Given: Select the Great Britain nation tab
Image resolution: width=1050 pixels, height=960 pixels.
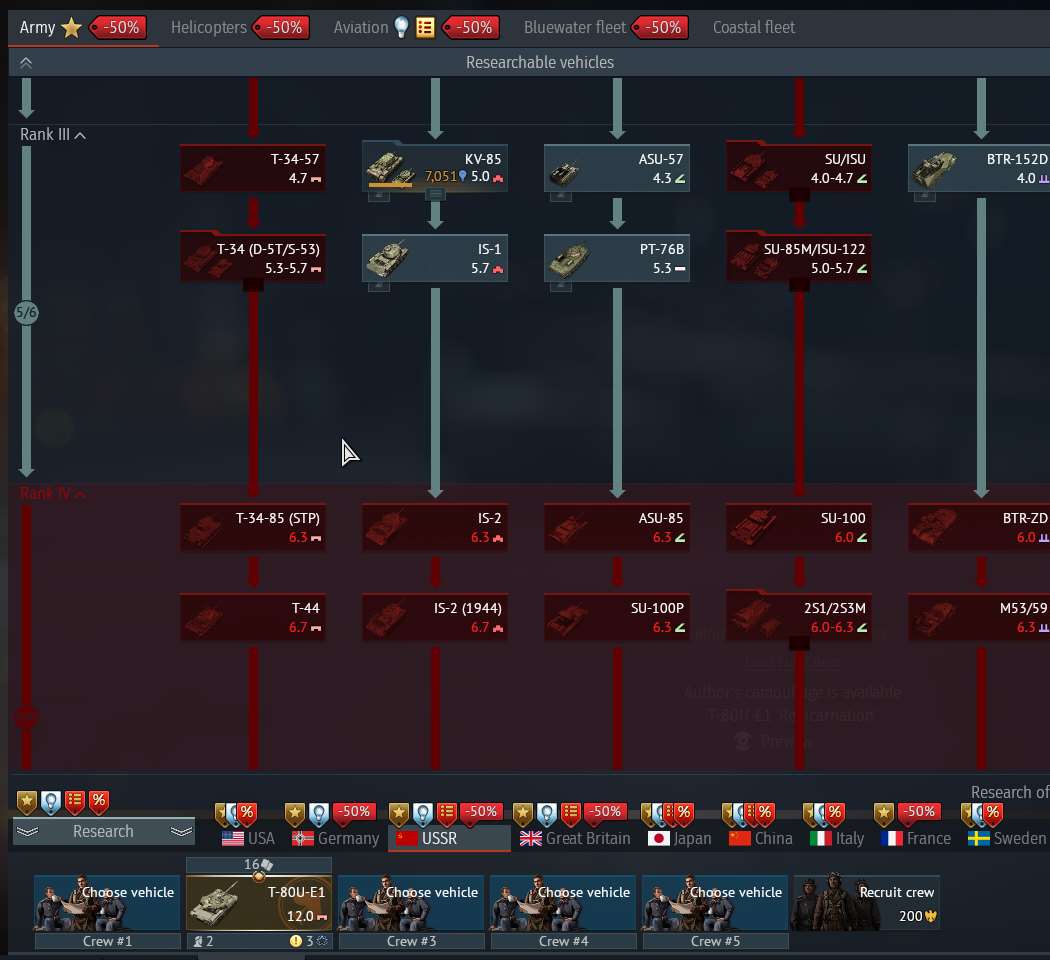Looking at the screenshot, I should (575, 838).
